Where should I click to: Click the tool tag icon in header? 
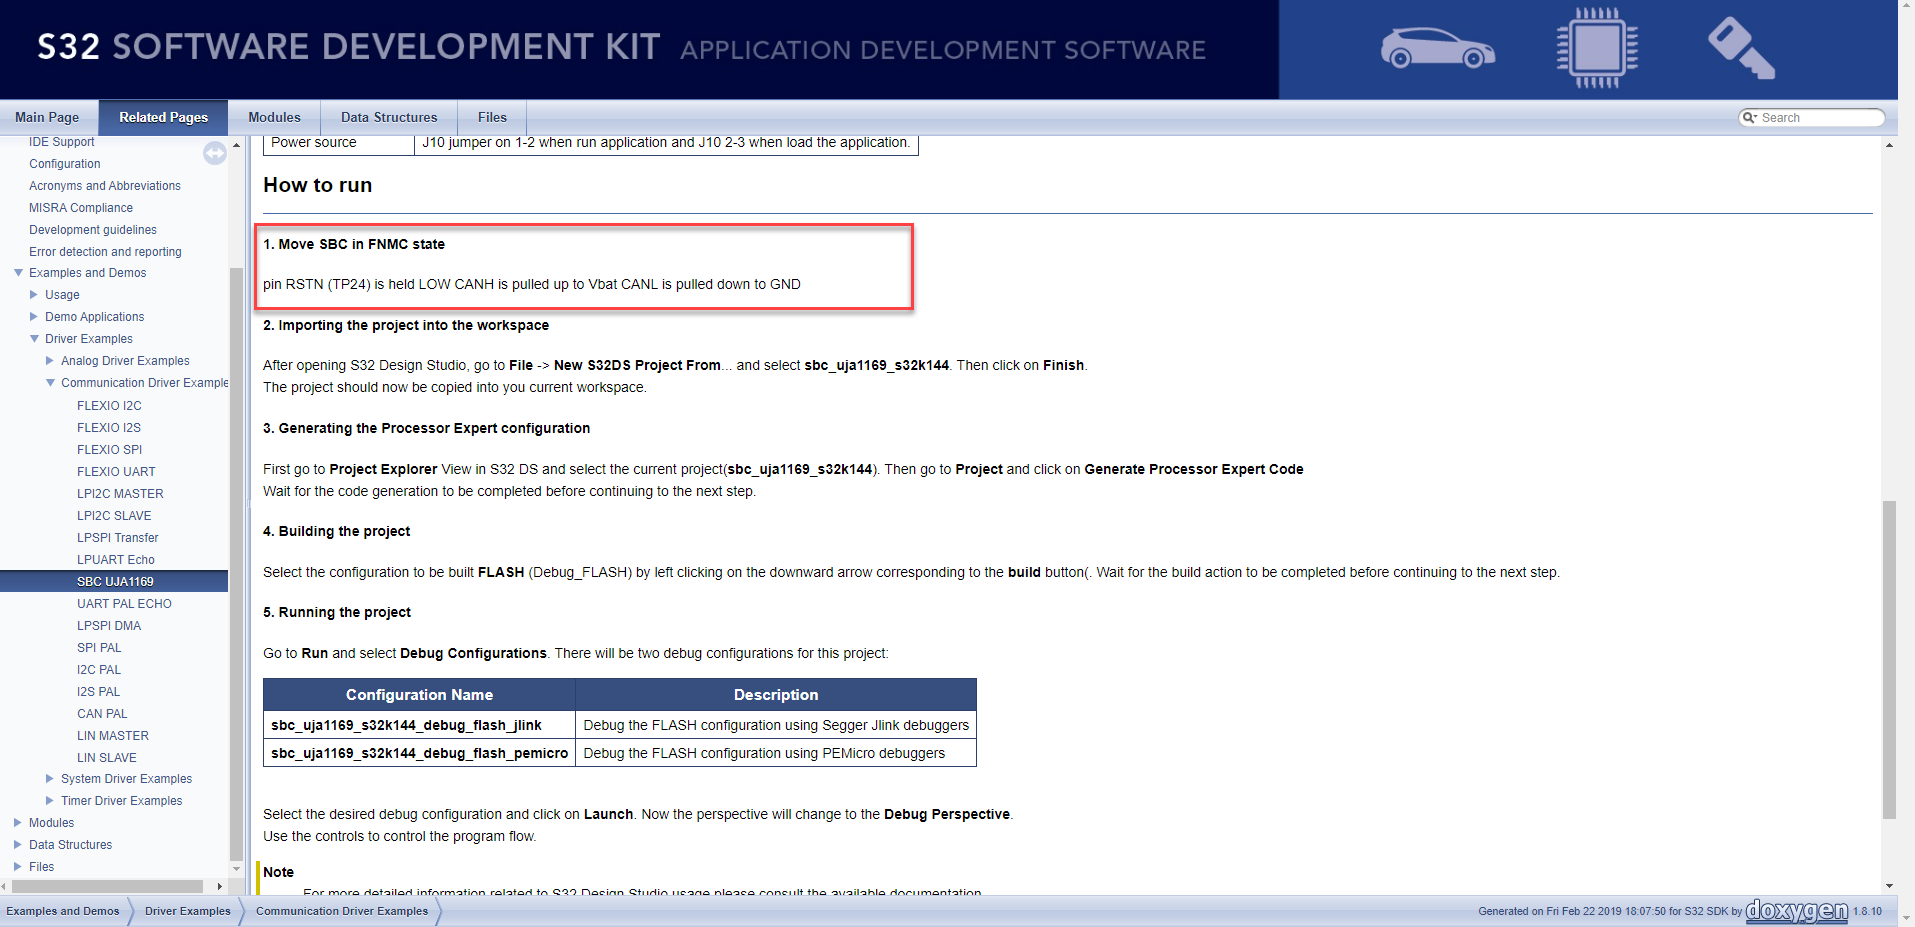point(1741,47)
